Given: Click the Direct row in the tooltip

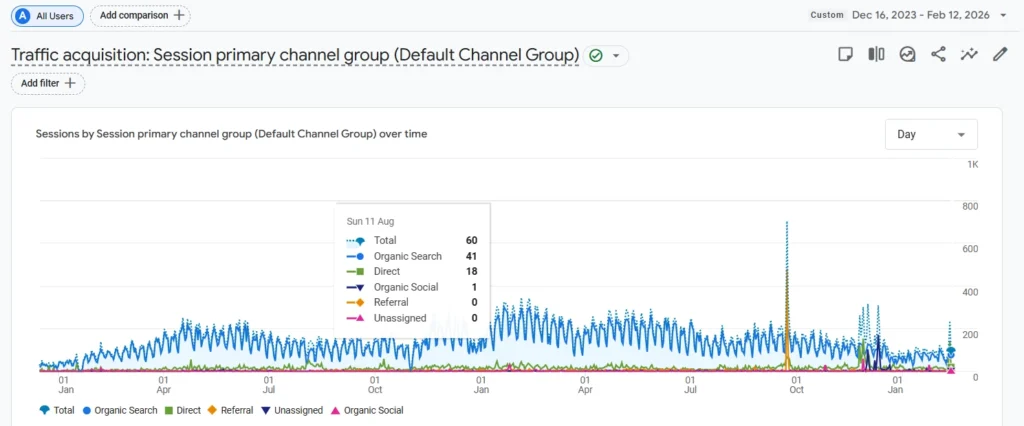Looking at the screenshot, I should (x=412, y=271).
